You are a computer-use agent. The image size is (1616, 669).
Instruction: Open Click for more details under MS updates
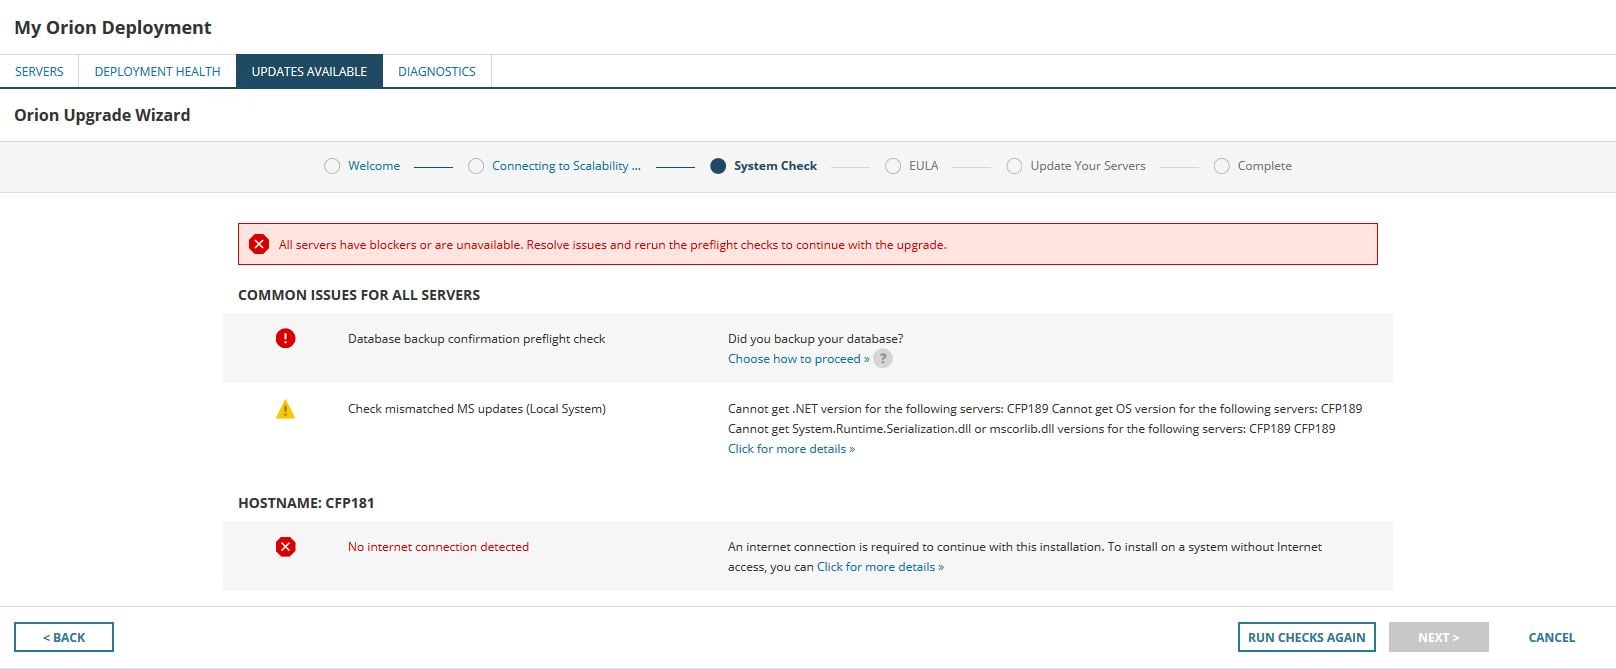click(x=791, y=449)
